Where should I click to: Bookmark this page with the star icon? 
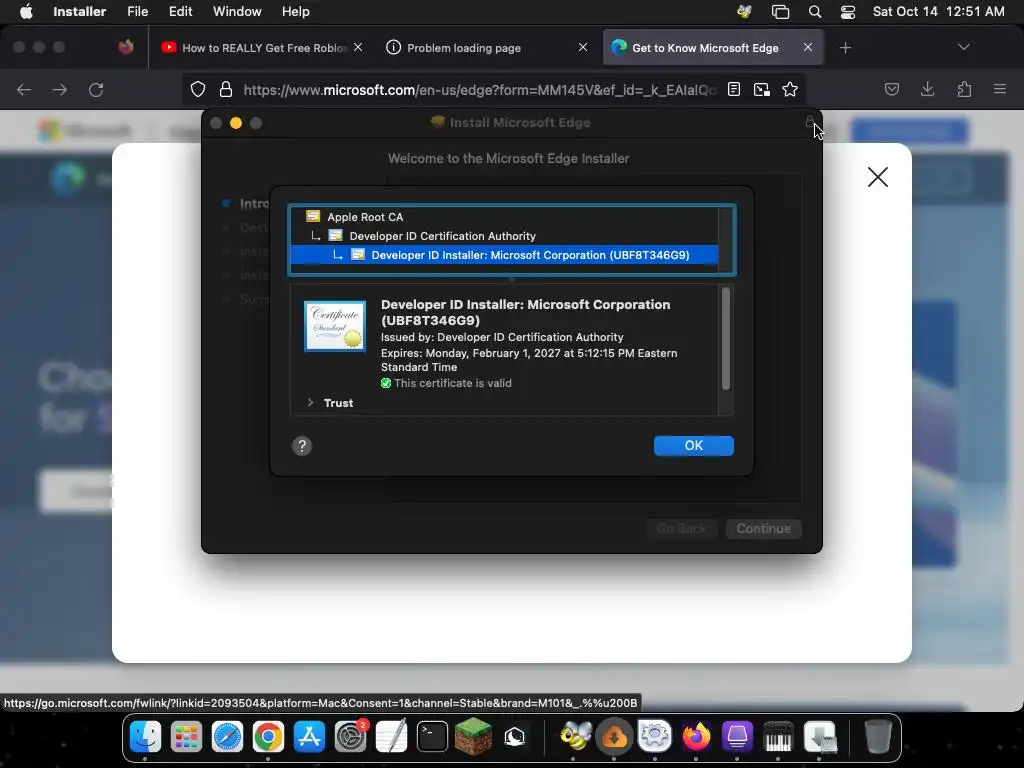coord(790,89)
